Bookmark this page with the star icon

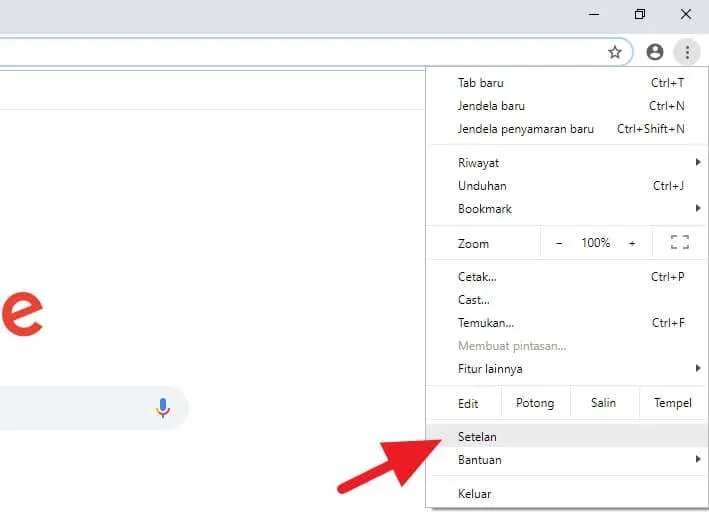(614, 52)
